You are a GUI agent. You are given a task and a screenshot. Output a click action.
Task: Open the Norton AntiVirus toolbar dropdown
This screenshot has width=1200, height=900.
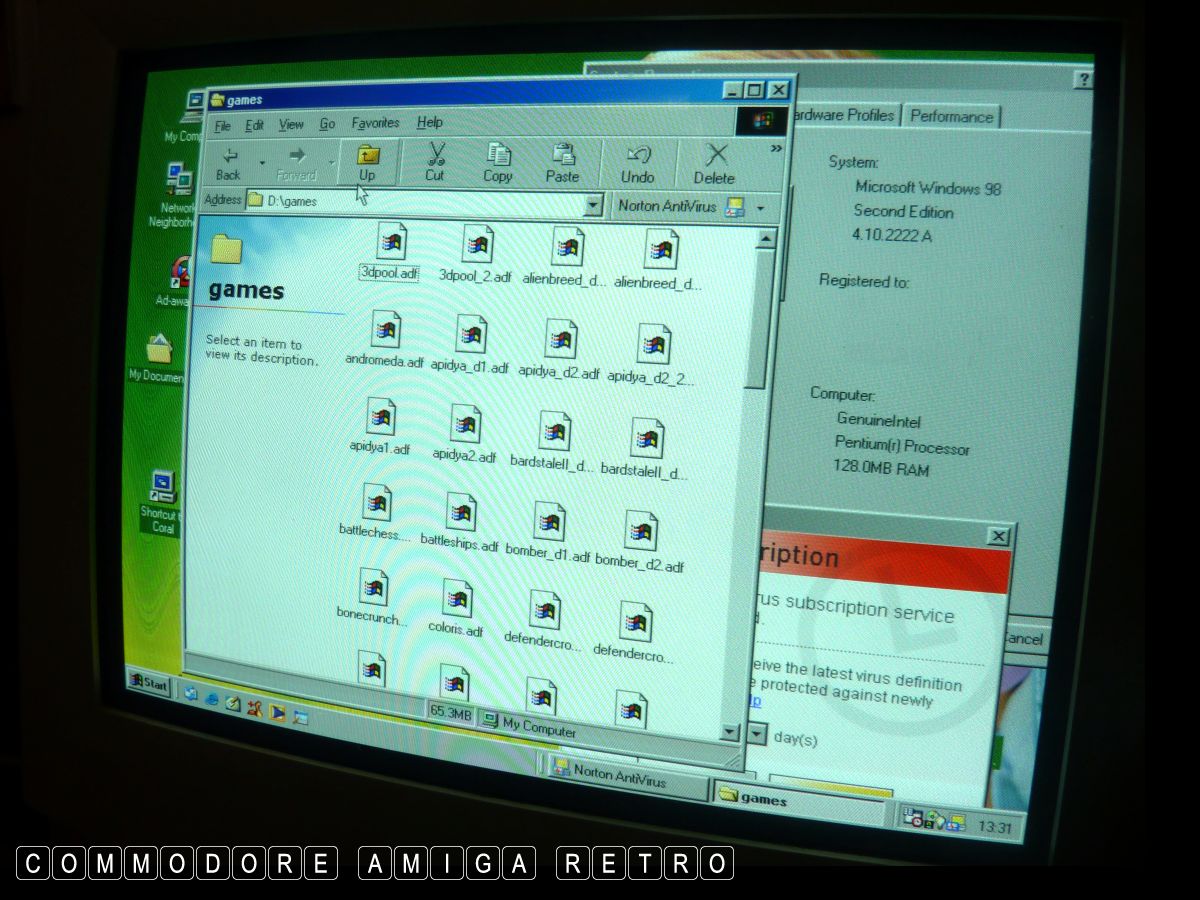click(761, 208)
